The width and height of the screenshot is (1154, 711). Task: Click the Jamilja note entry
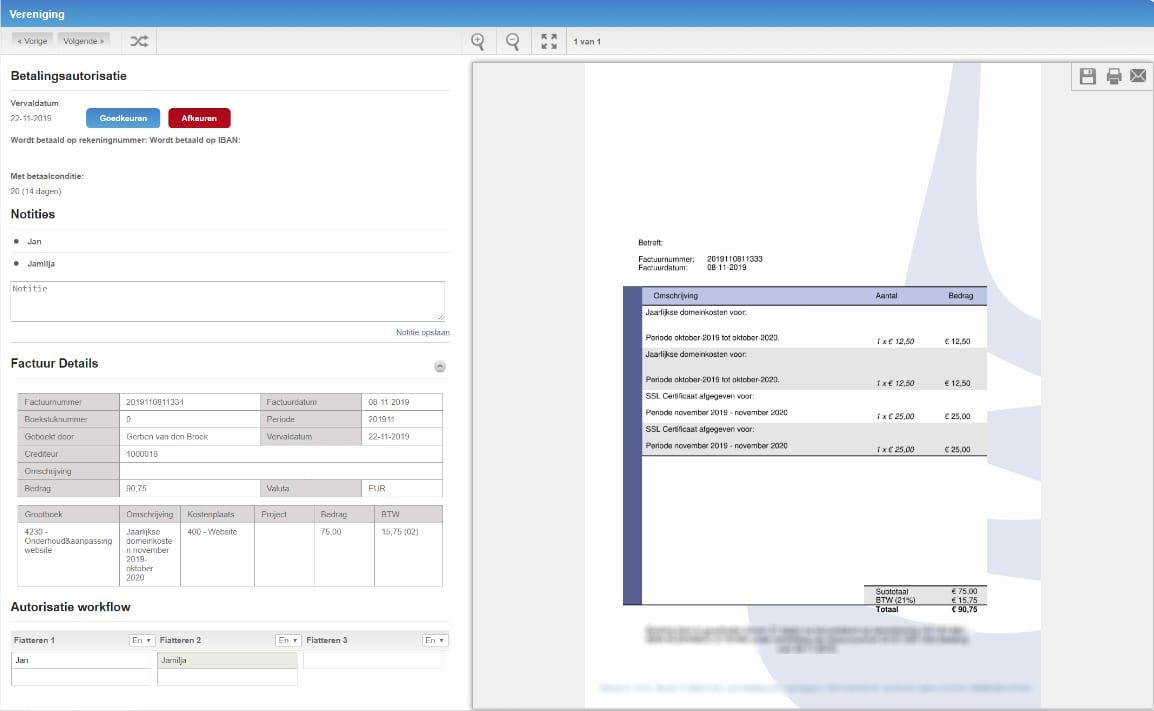(41, 263)
